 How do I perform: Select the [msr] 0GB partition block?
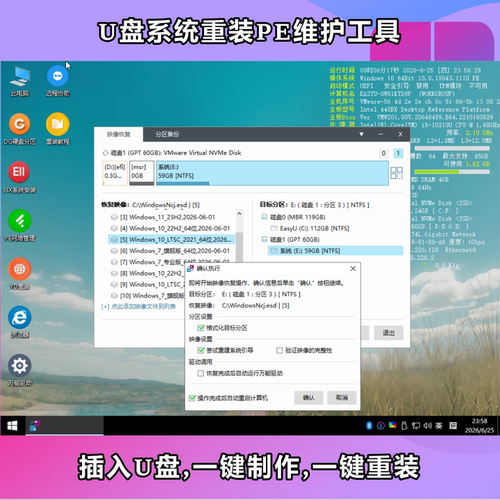click(x=142, y=173)
